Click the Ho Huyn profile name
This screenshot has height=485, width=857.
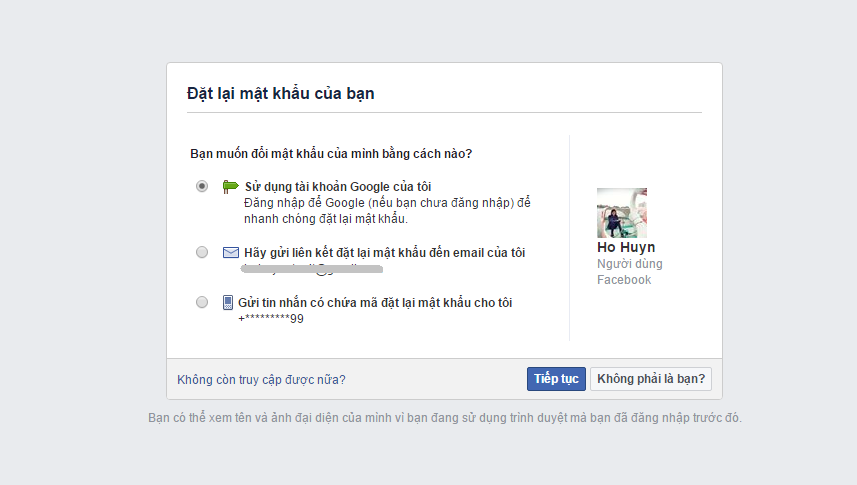coord(626,247)
